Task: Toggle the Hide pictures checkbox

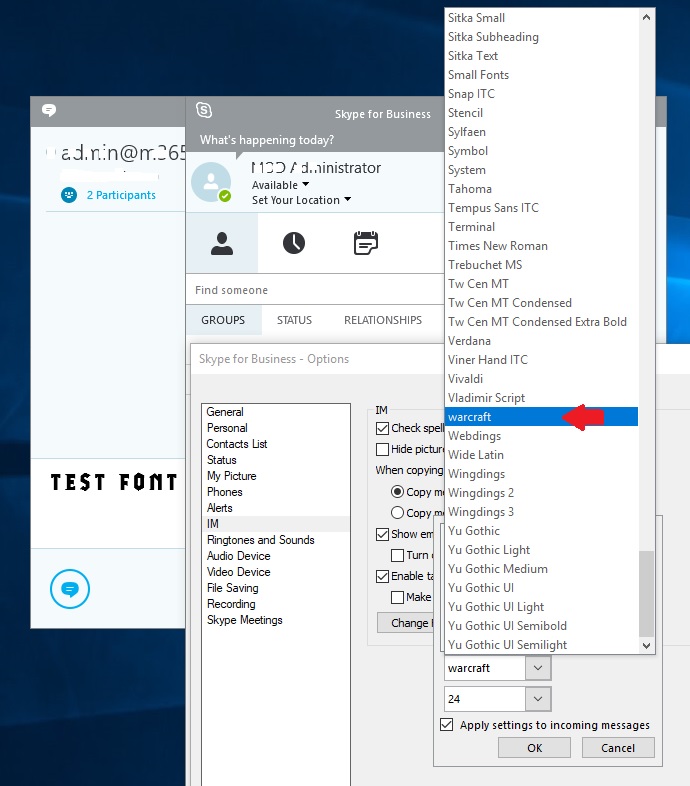Action: (382, 449)
